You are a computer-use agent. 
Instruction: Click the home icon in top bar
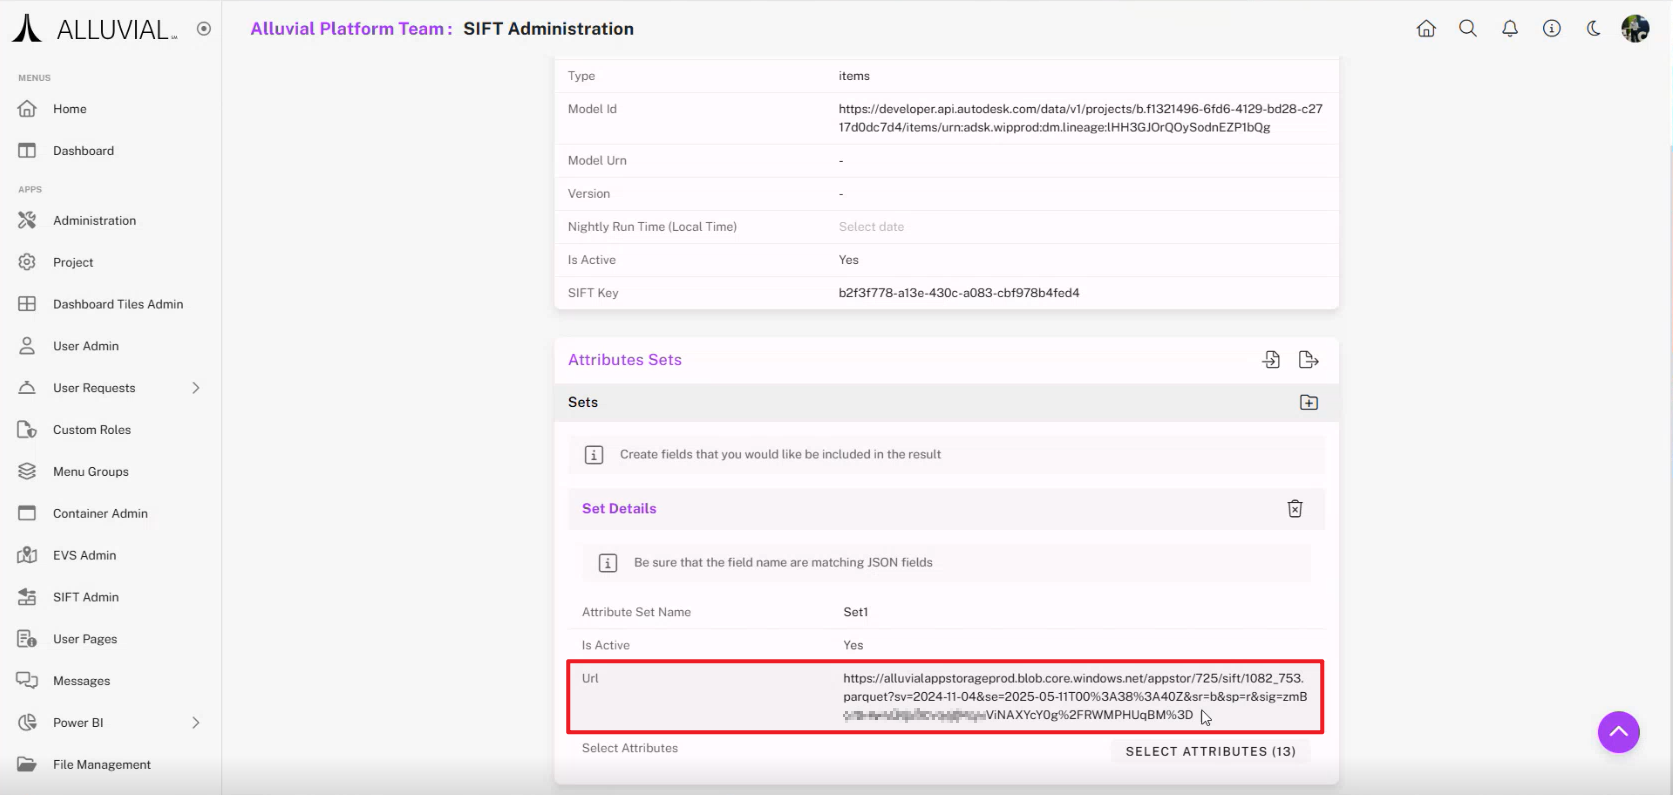point(1426,29)
